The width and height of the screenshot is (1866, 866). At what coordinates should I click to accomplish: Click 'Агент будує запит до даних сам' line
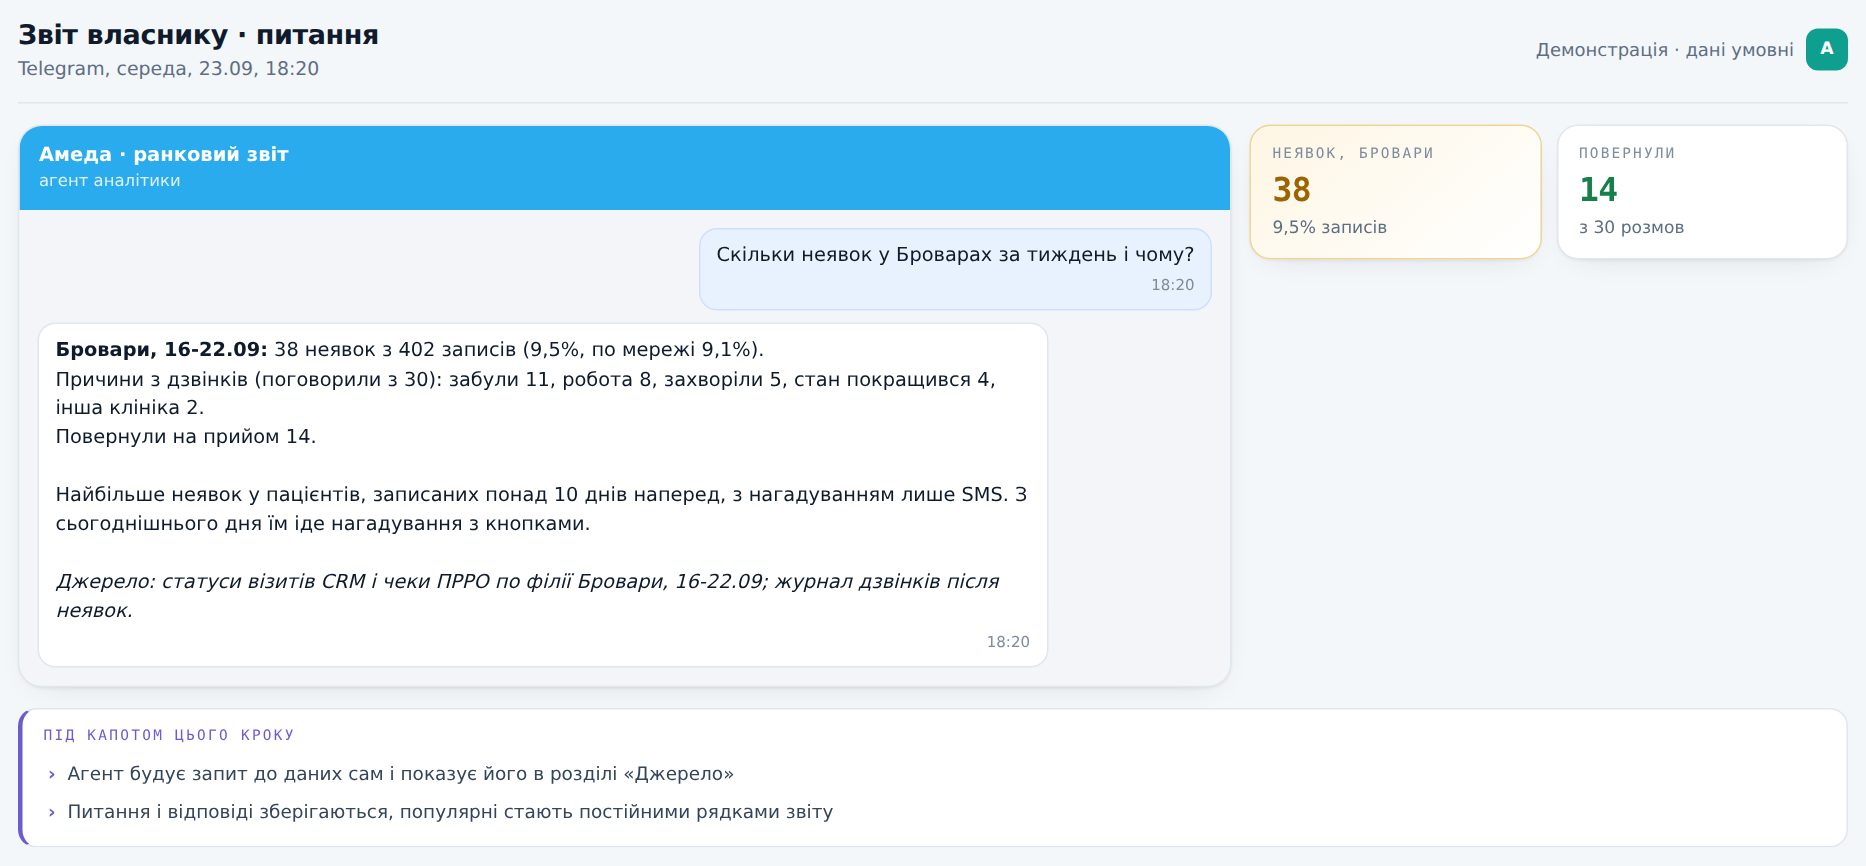click(401, 774)
